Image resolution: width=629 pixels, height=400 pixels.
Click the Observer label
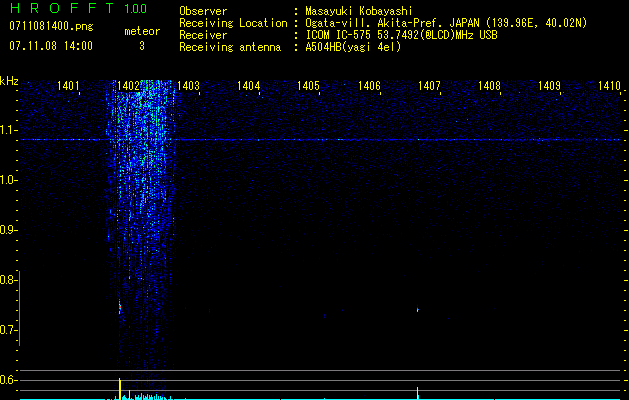pyautogui.click(x=203, y=11)
